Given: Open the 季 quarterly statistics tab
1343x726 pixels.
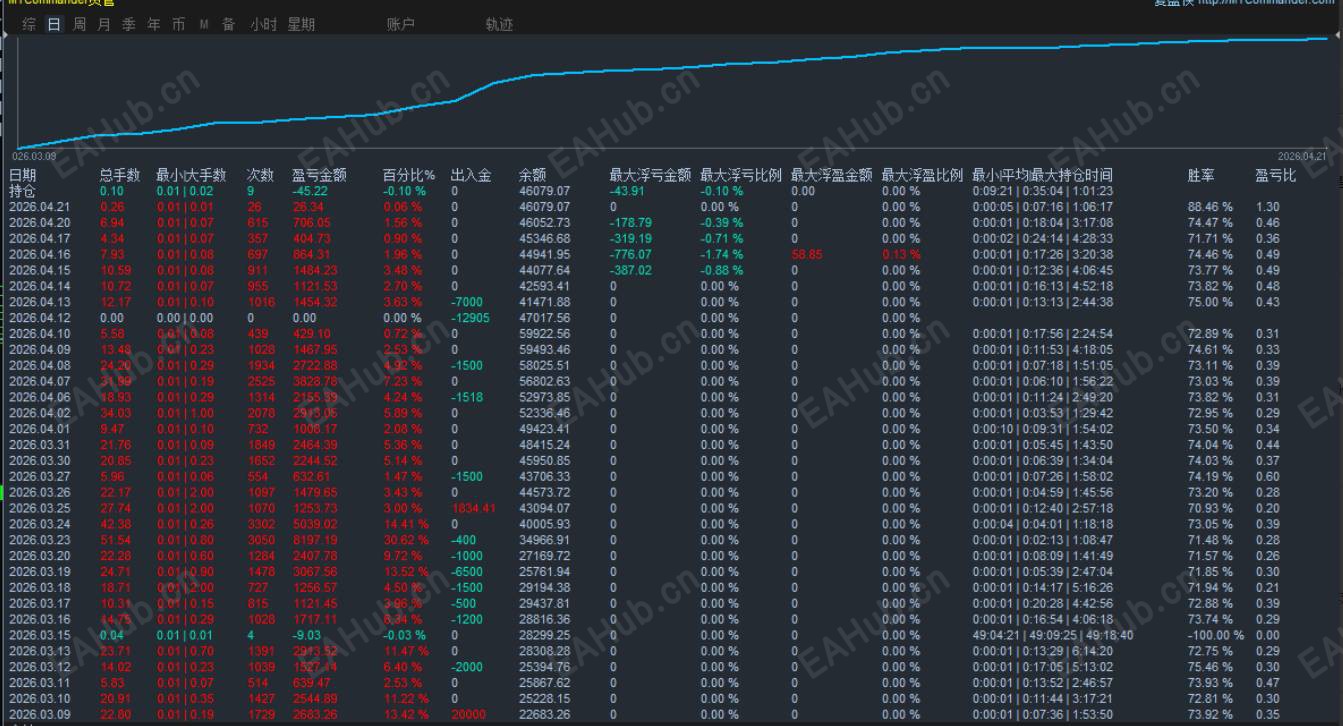Looking at the screenshot, I should [129, 24].
